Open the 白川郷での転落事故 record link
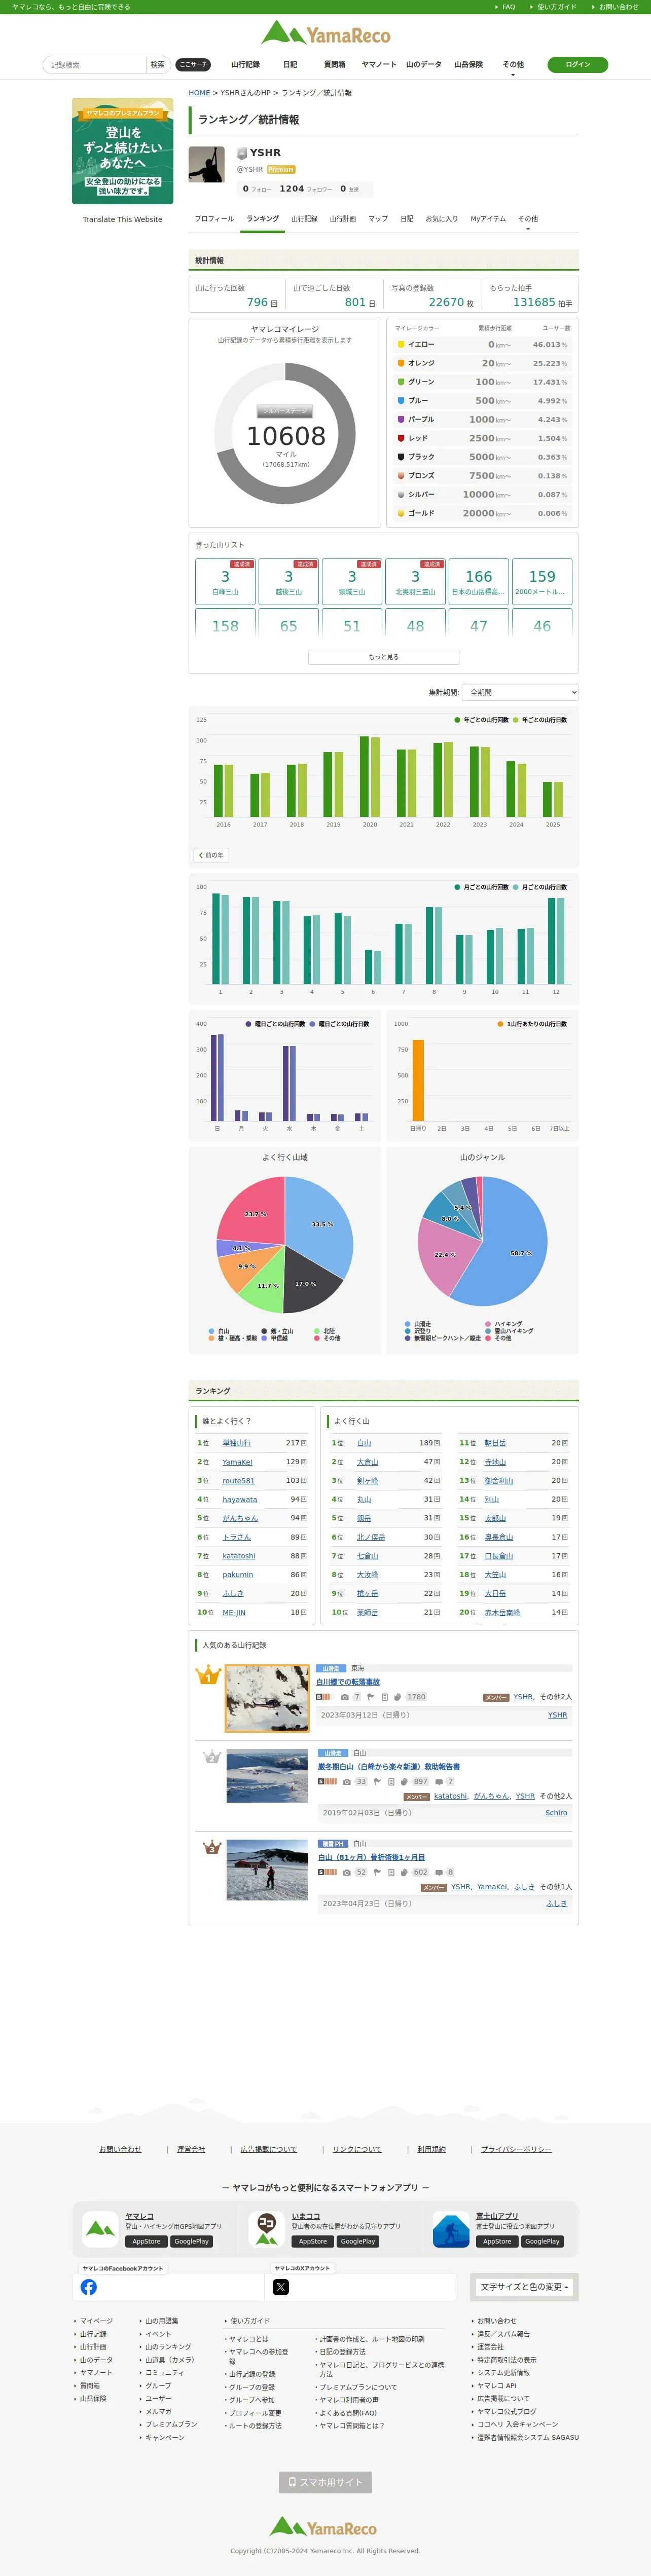 [348, 1682]
